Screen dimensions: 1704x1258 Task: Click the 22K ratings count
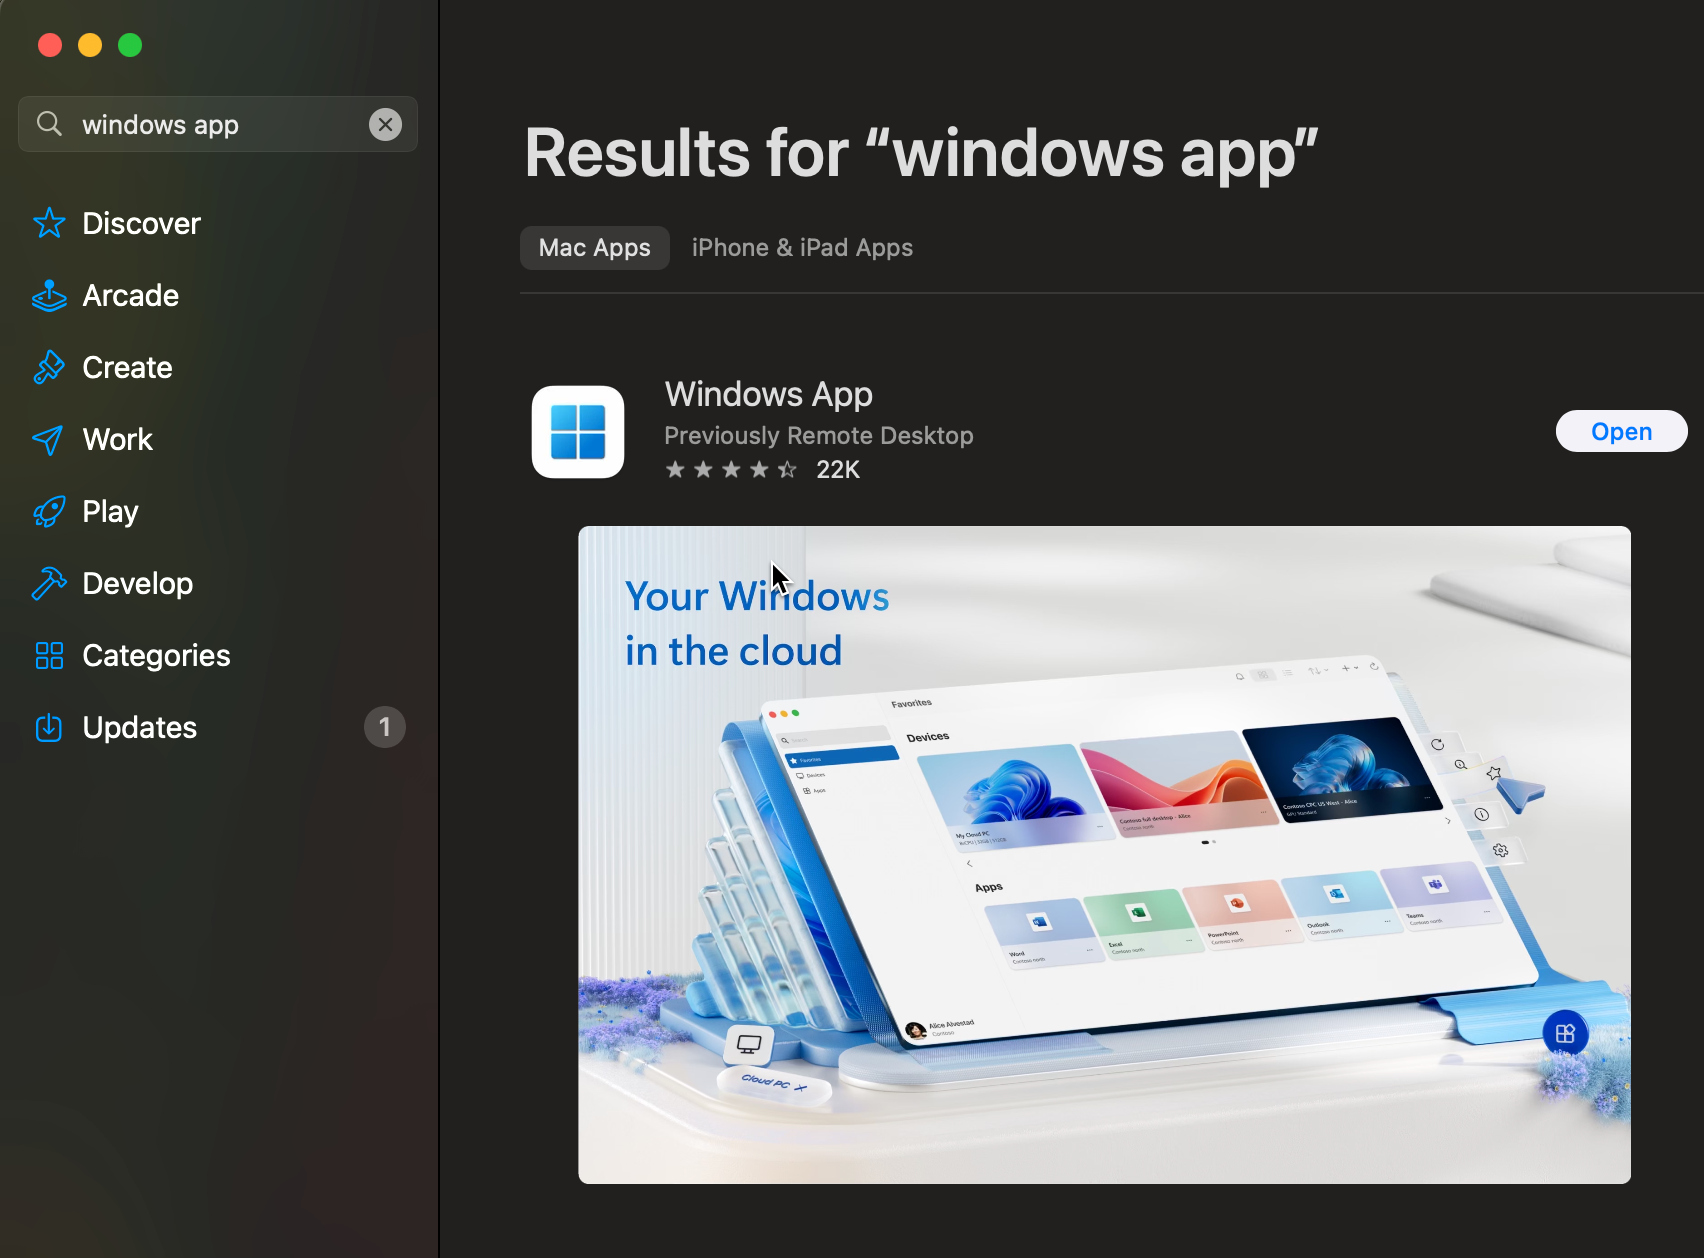(x=838, y=469)
